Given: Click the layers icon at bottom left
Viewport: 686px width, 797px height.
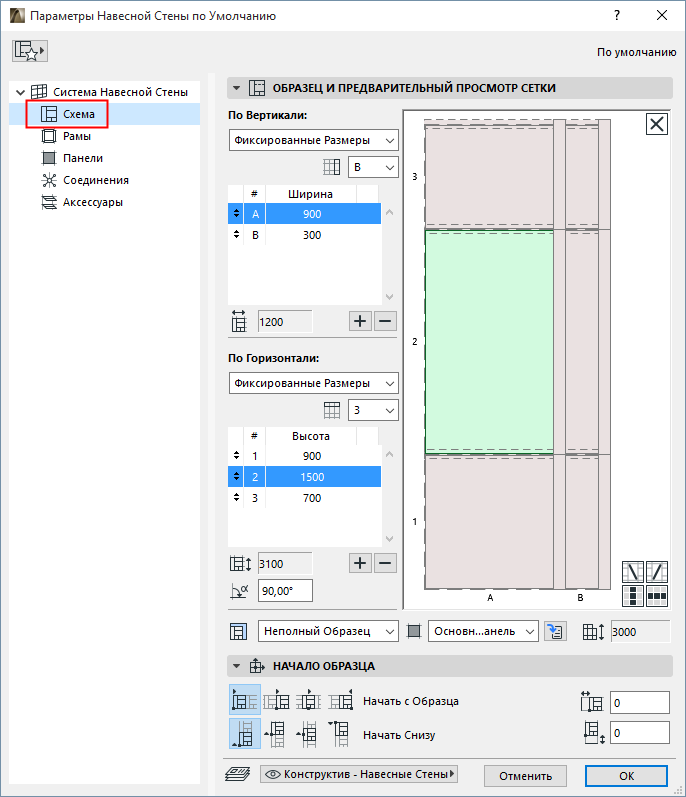Looking at the screenshot, I should [x=237, y=774].
